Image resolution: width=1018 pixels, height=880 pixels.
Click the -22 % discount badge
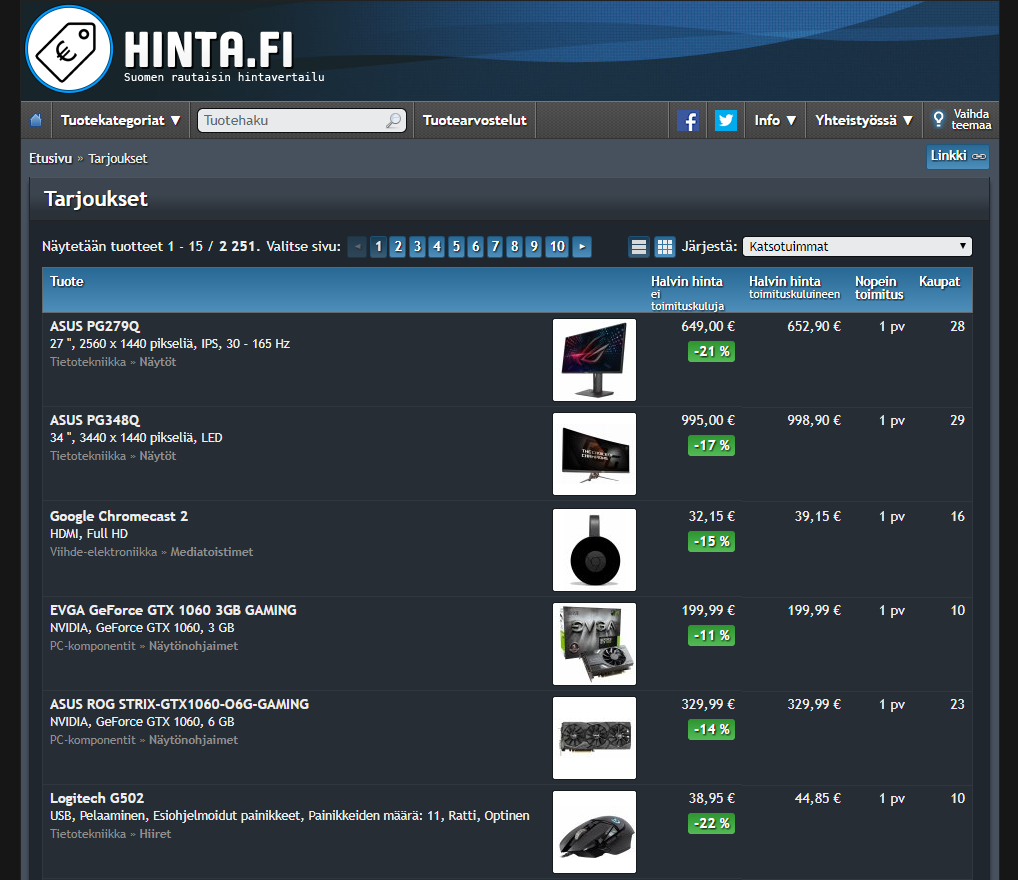click(x=712, y=823)
